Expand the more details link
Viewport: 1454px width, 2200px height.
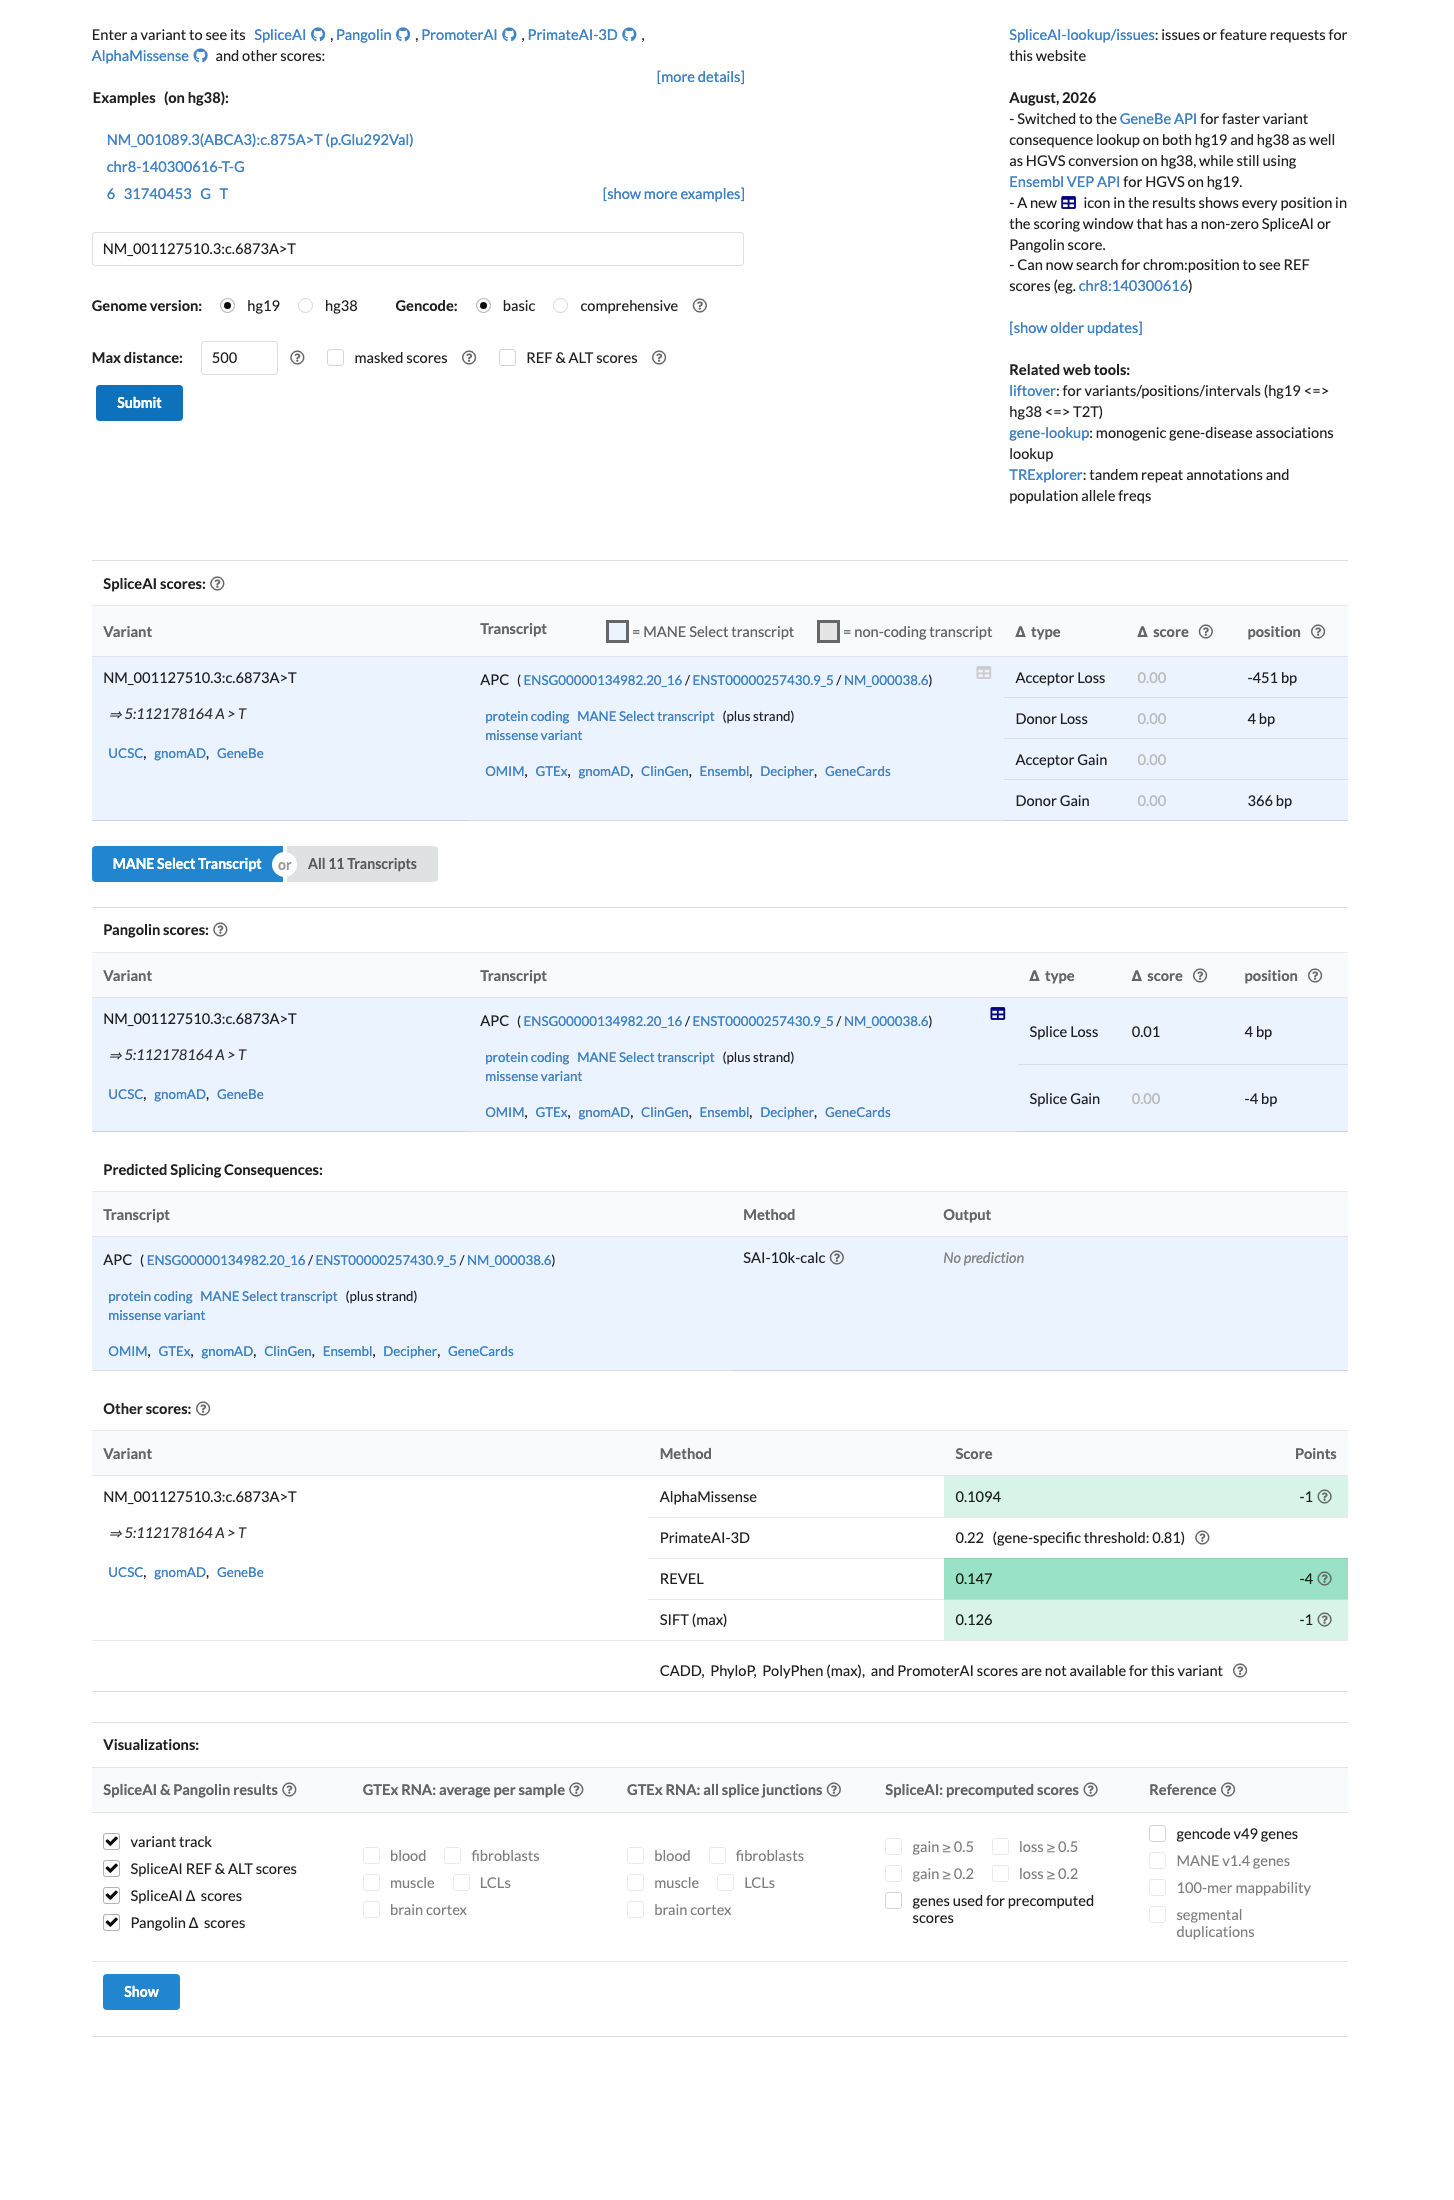(x=700, y=77)
